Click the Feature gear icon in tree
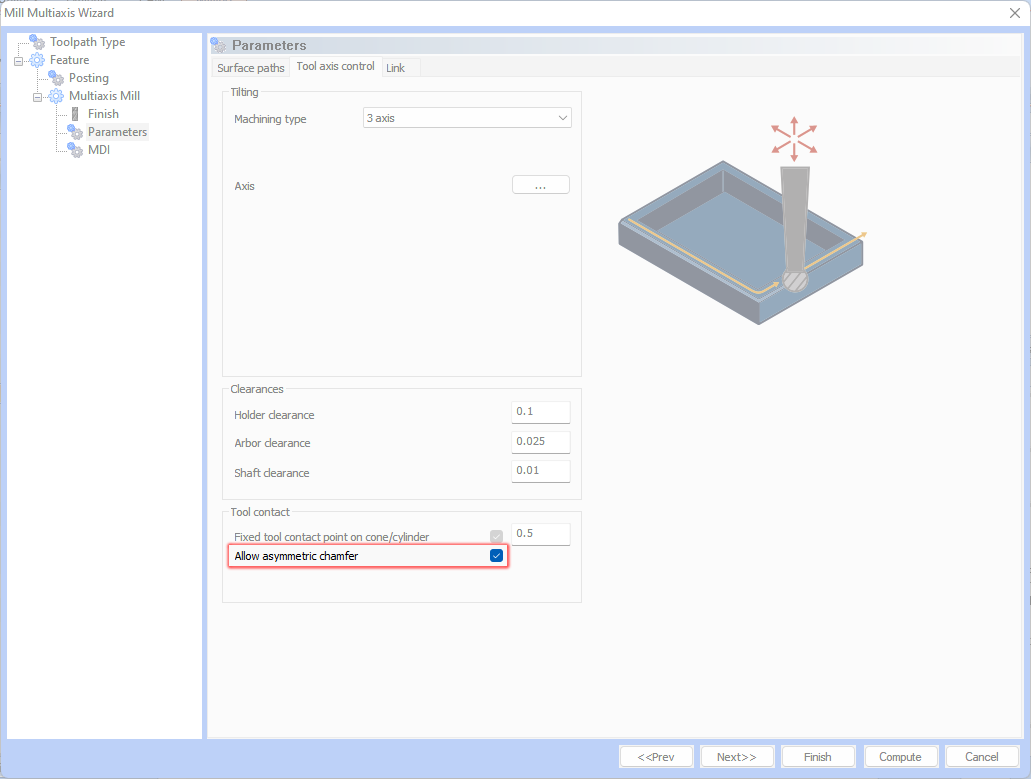Screen dimensions: 1031x779 [37, 60]
